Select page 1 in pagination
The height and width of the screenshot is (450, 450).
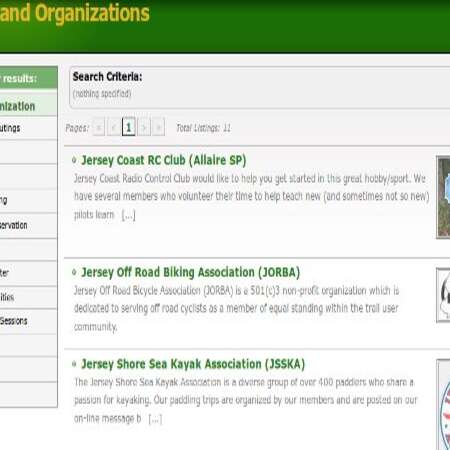point(129,127)
